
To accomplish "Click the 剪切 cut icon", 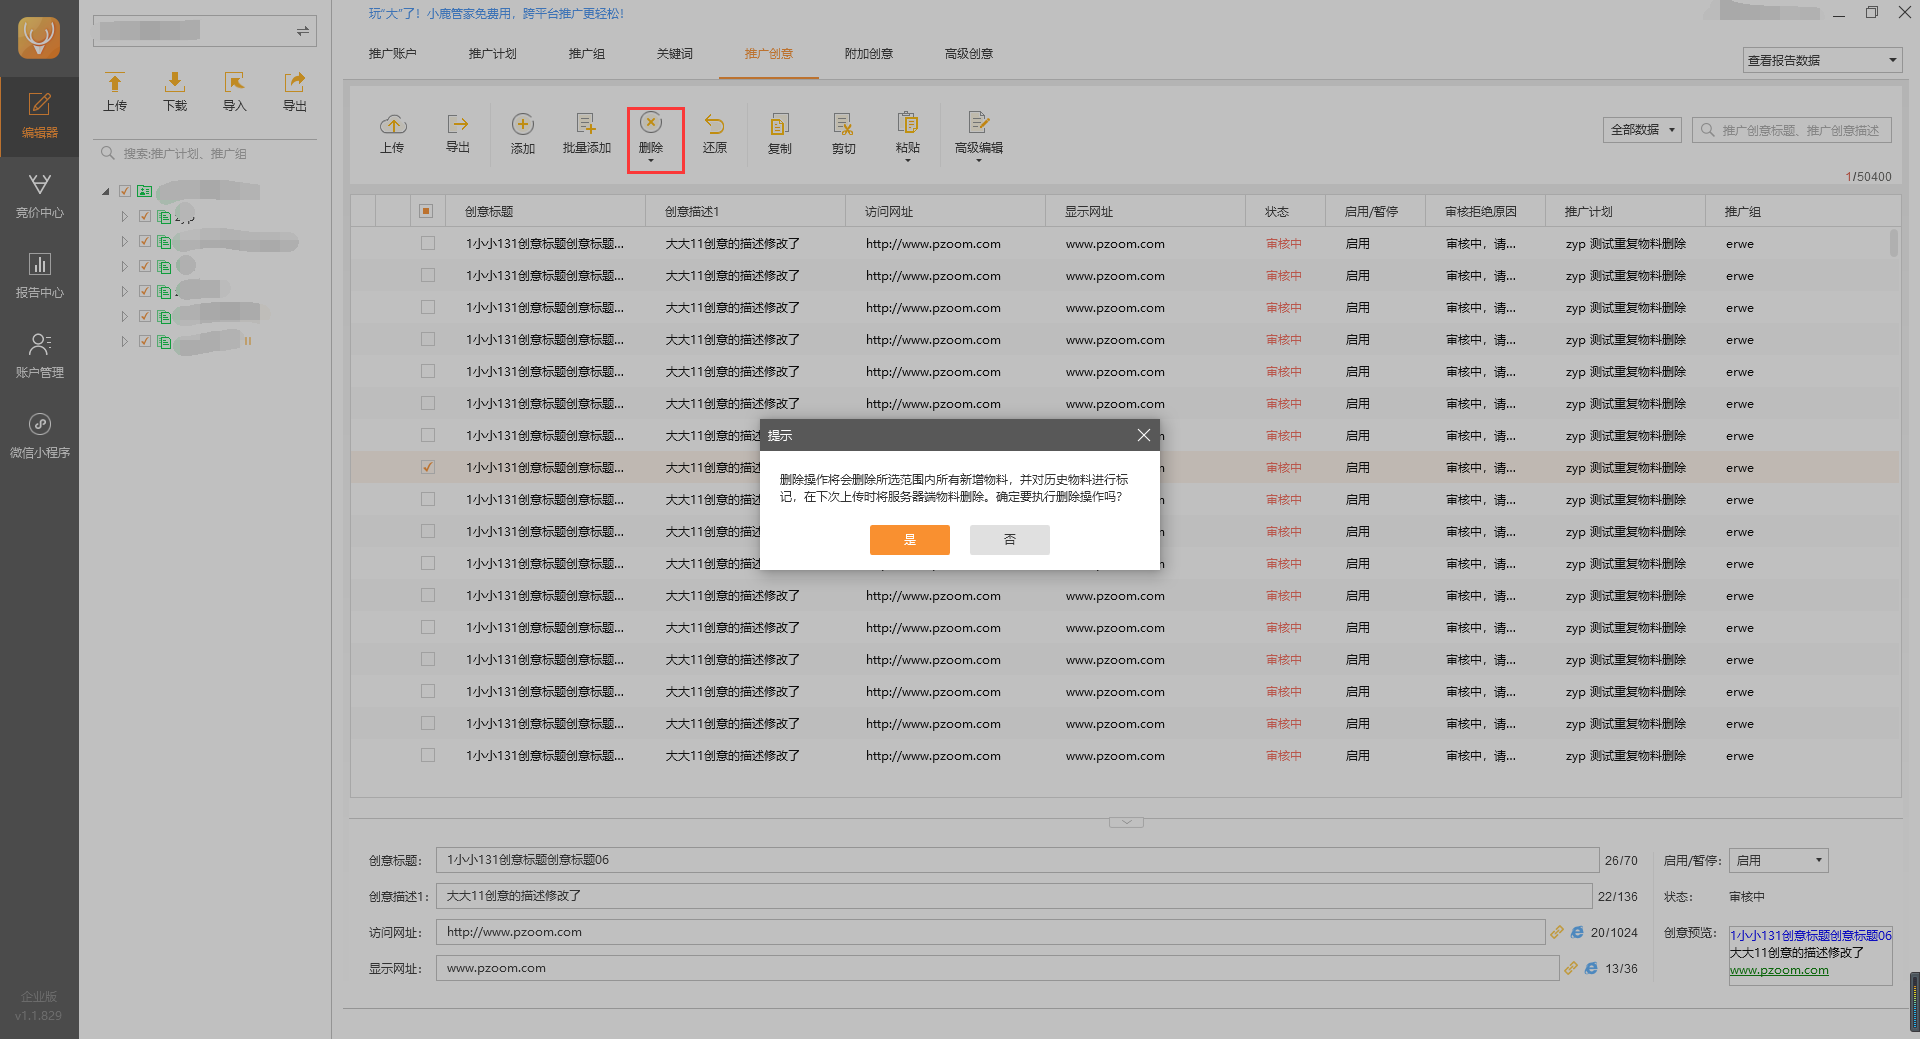I will pos(843,124).
